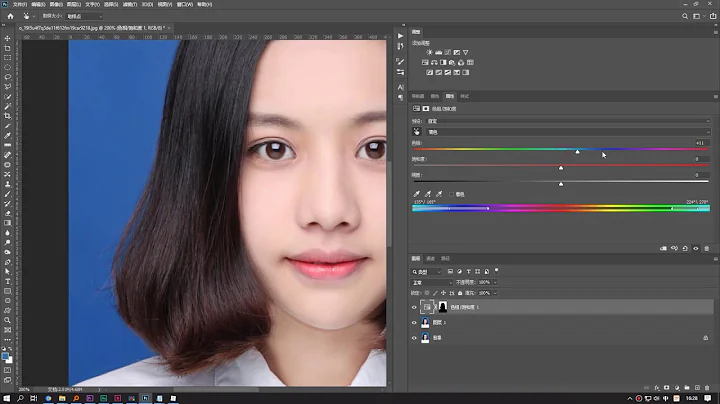This screenshot has height=404, width=720.
Task: Toggle lock transparent pixels
Action: (x=427, y=293)
